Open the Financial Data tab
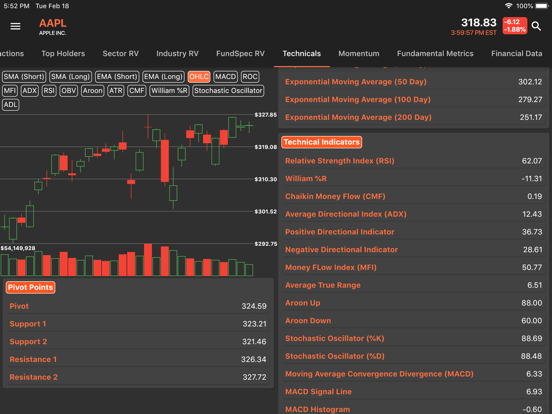The height and width of the screenshot is (414, 552). point(516,54)
